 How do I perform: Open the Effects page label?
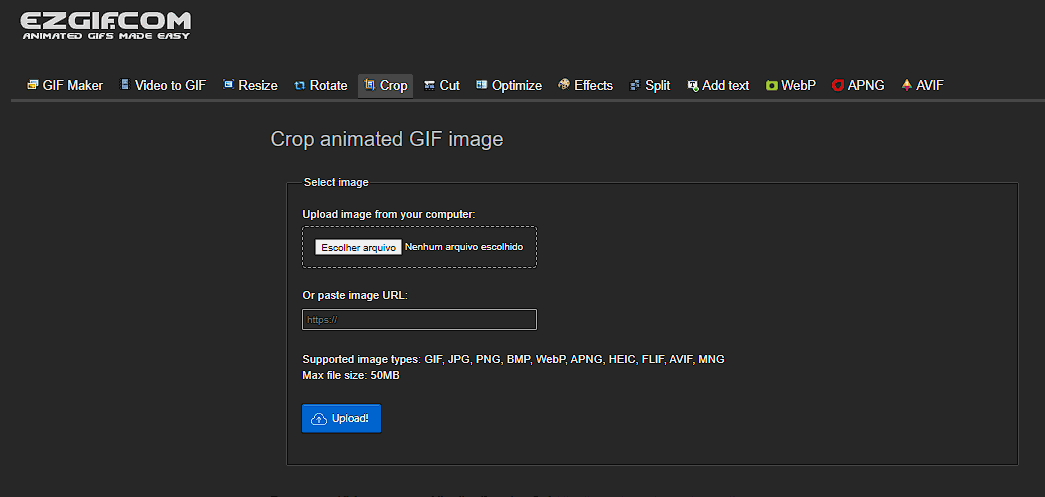pyautogui.click(x=593, y=86)
